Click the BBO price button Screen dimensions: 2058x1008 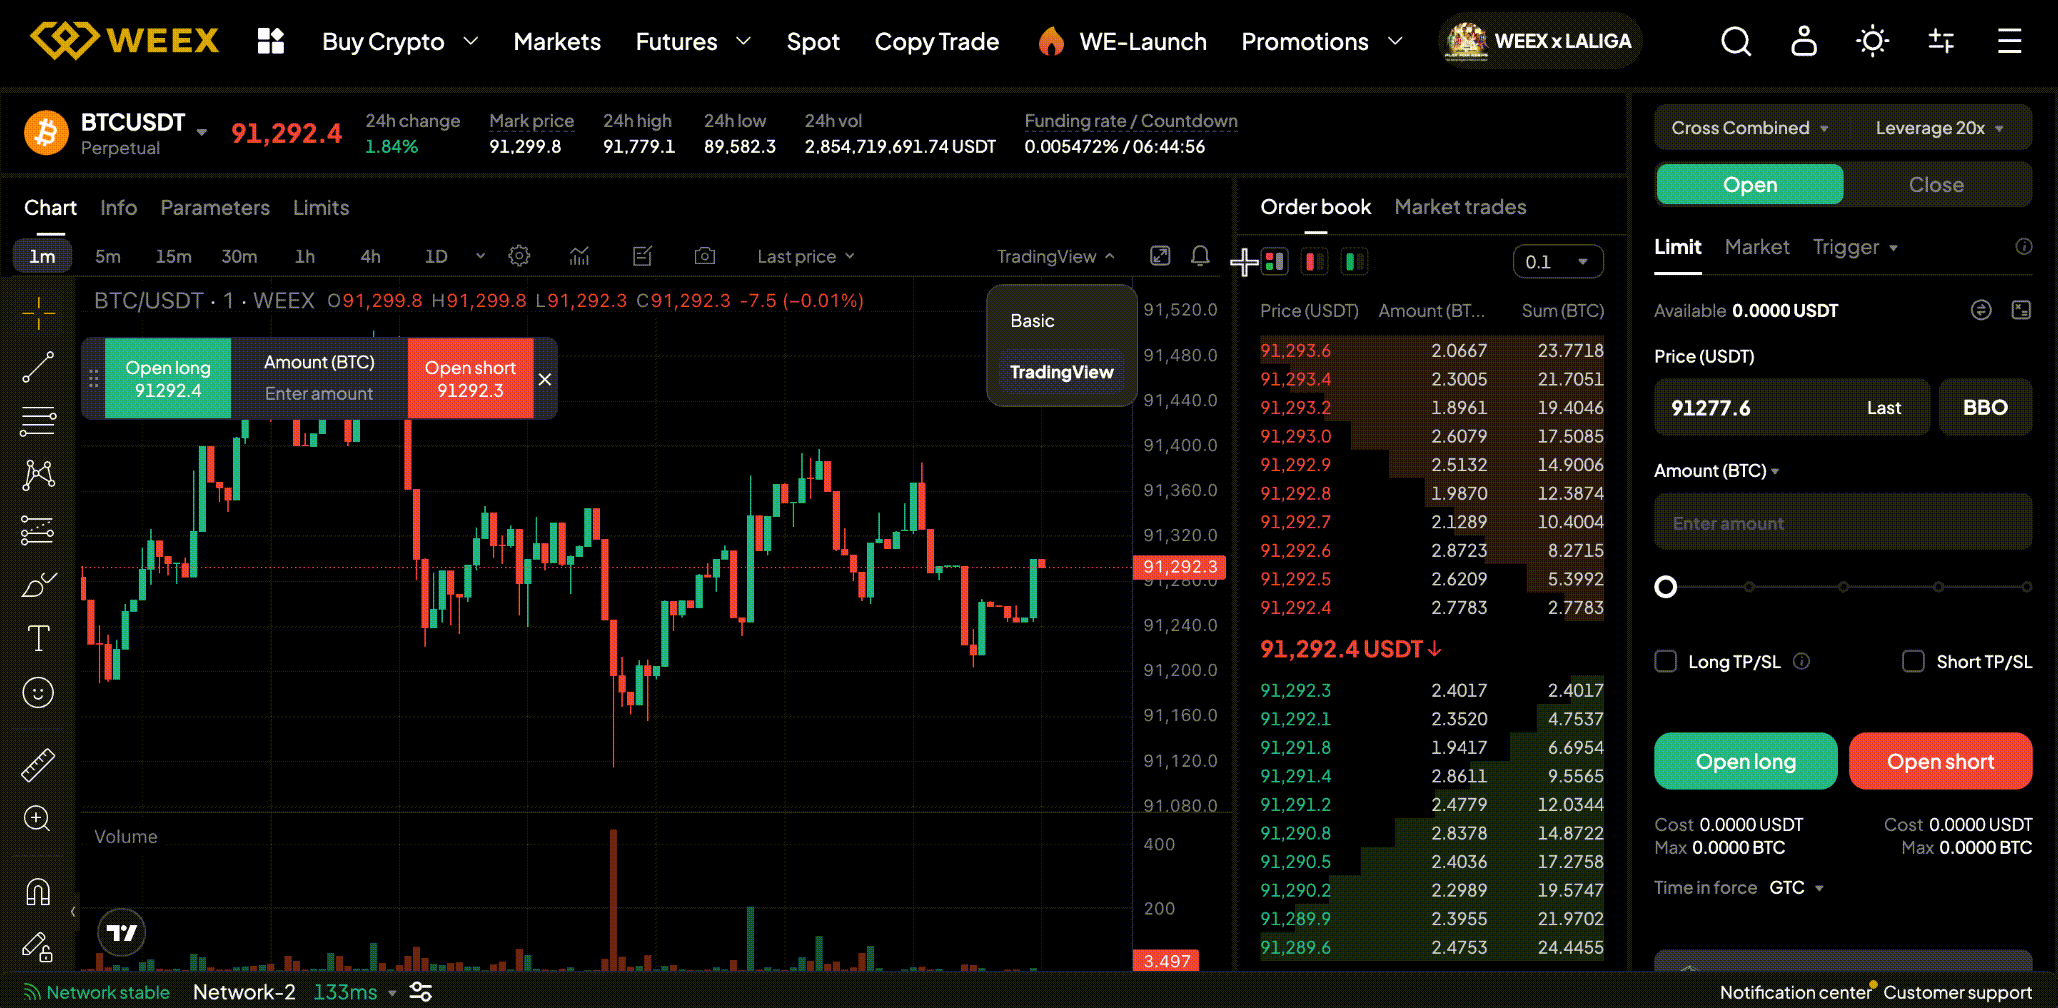click(x=1985, y=407)
